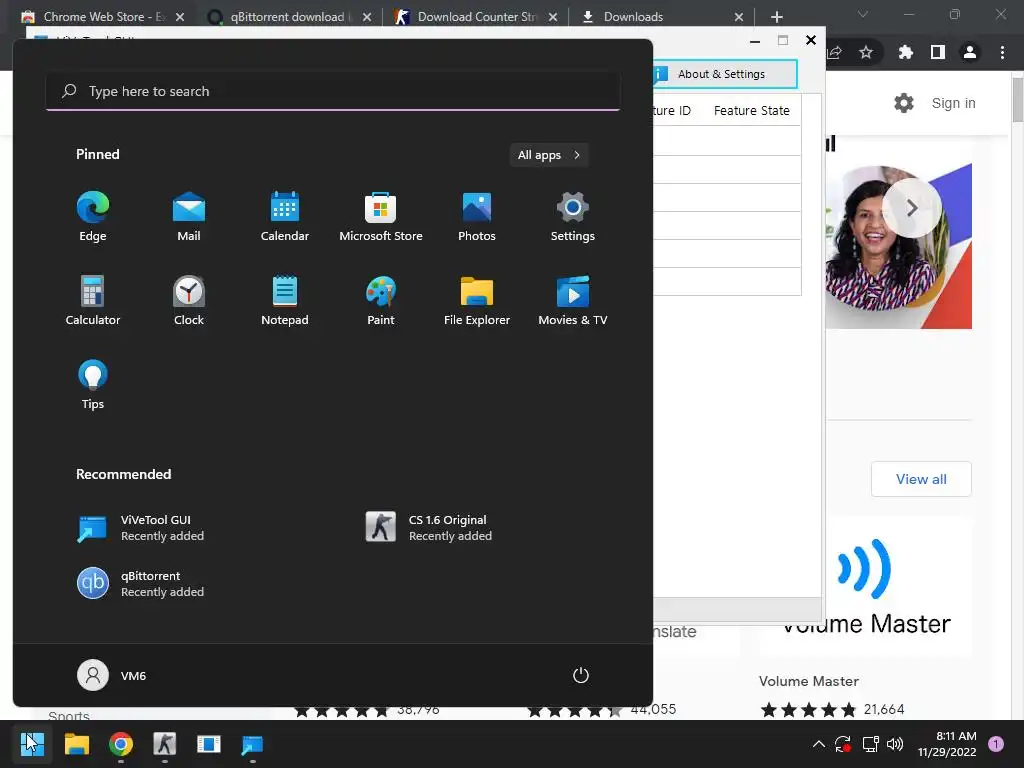Open Chrome tab search dropdown
Image resolution: width=1024 pixels, height=768 pixels.
(863, 14)
